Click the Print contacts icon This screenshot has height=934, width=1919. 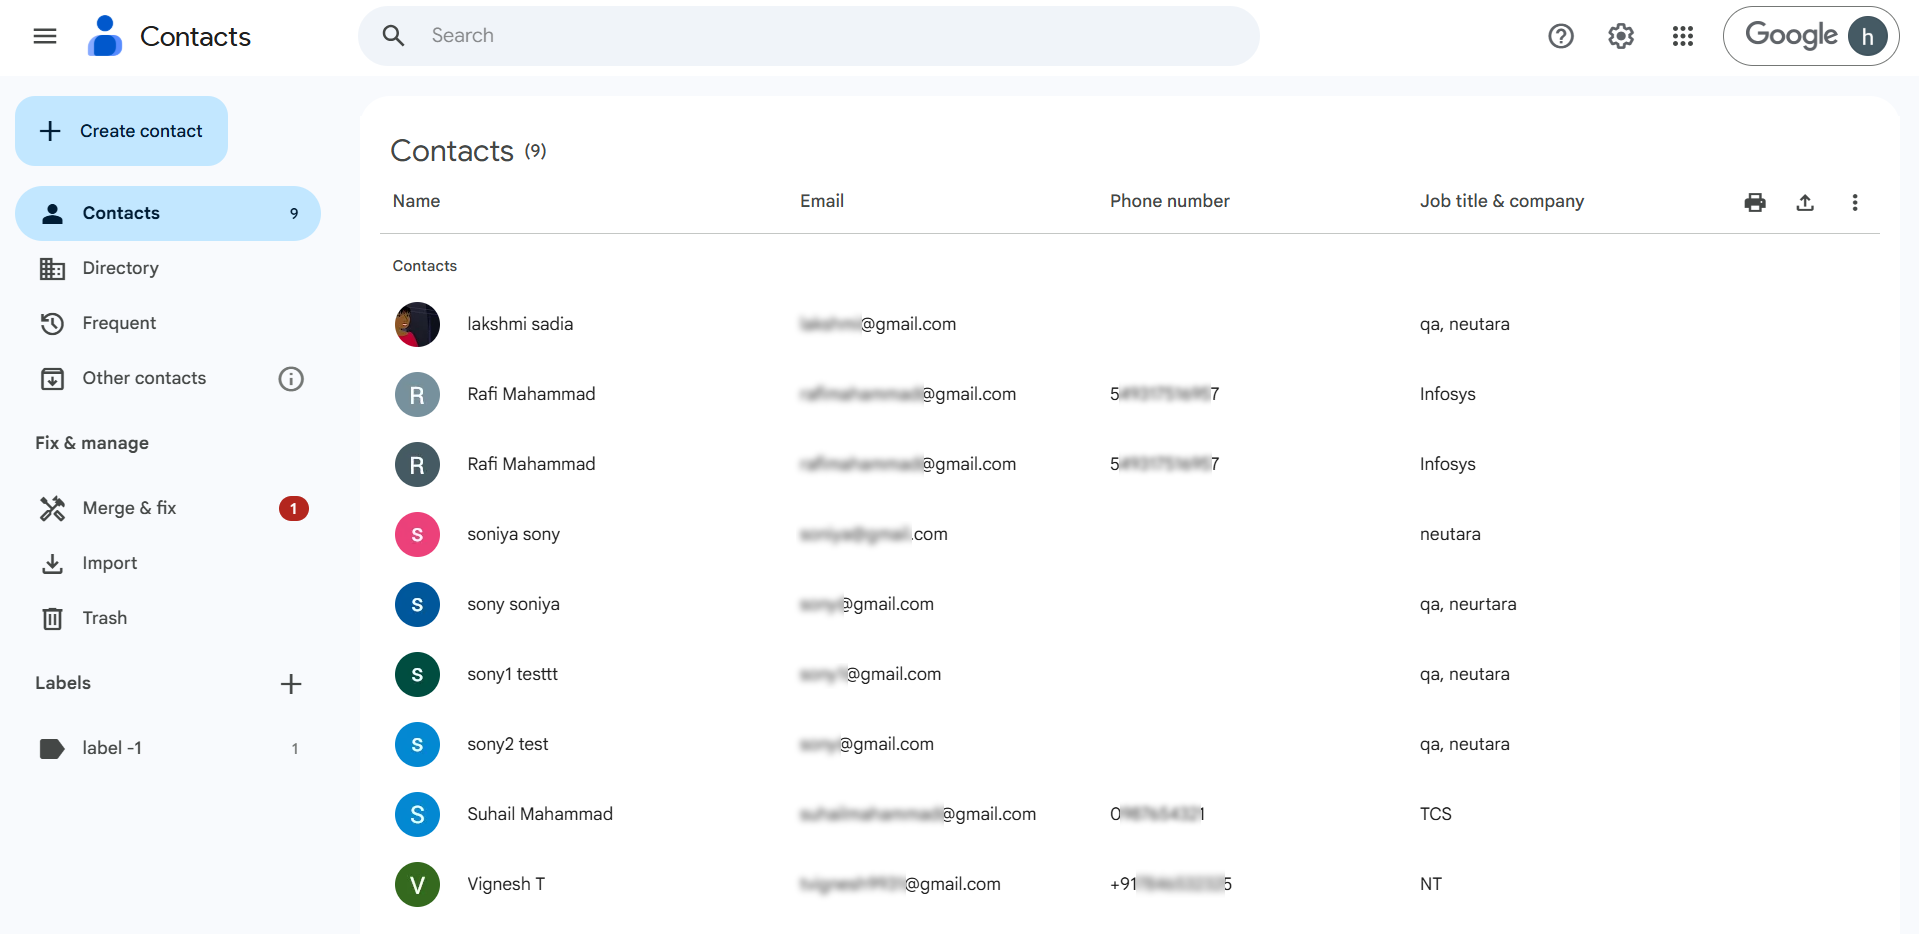[1755, 203]
